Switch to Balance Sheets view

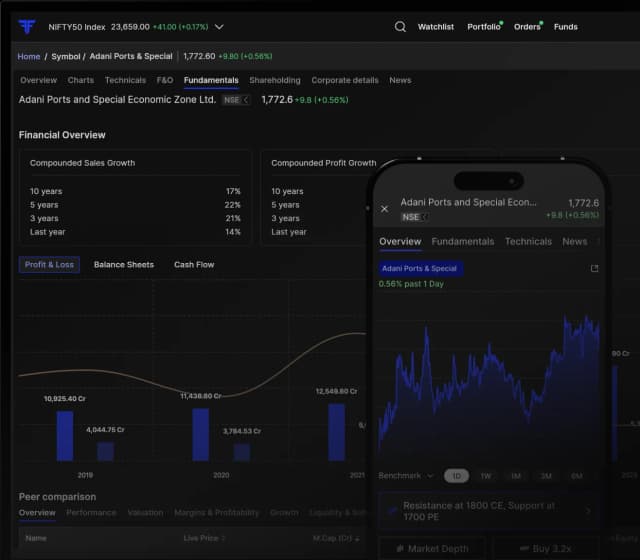(124, 264)
